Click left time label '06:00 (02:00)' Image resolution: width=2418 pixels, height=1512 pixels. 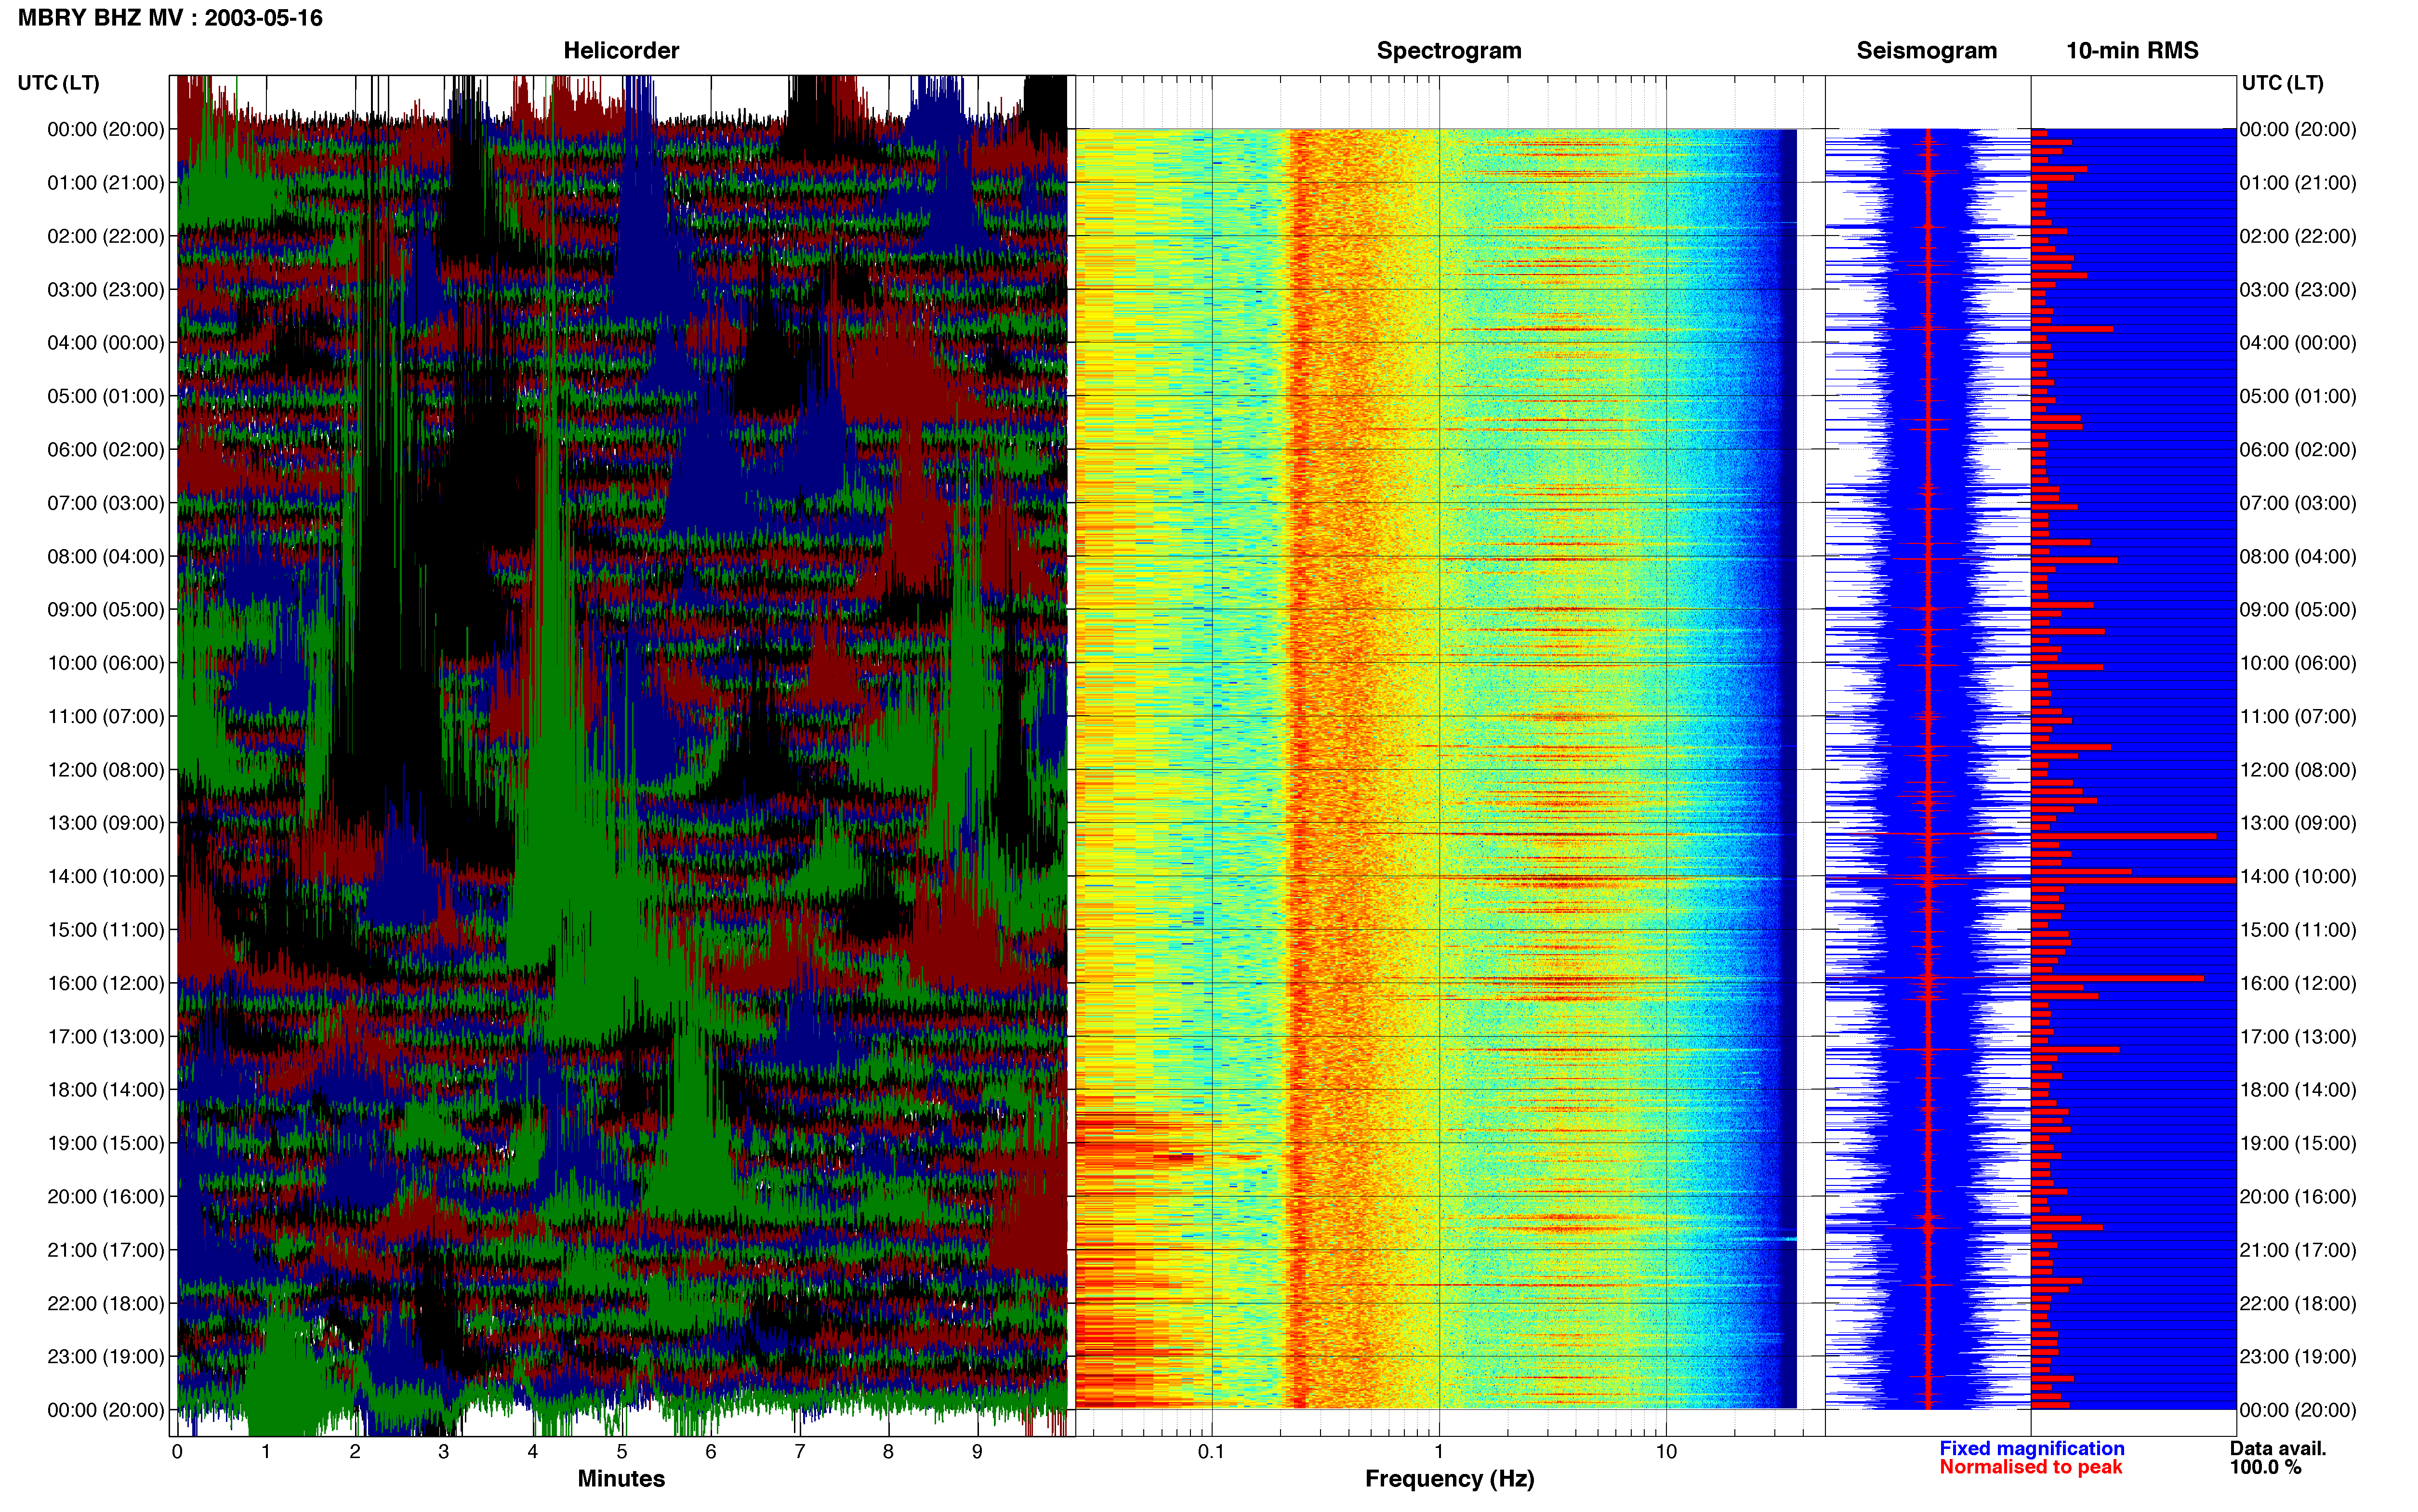point(106,450)
